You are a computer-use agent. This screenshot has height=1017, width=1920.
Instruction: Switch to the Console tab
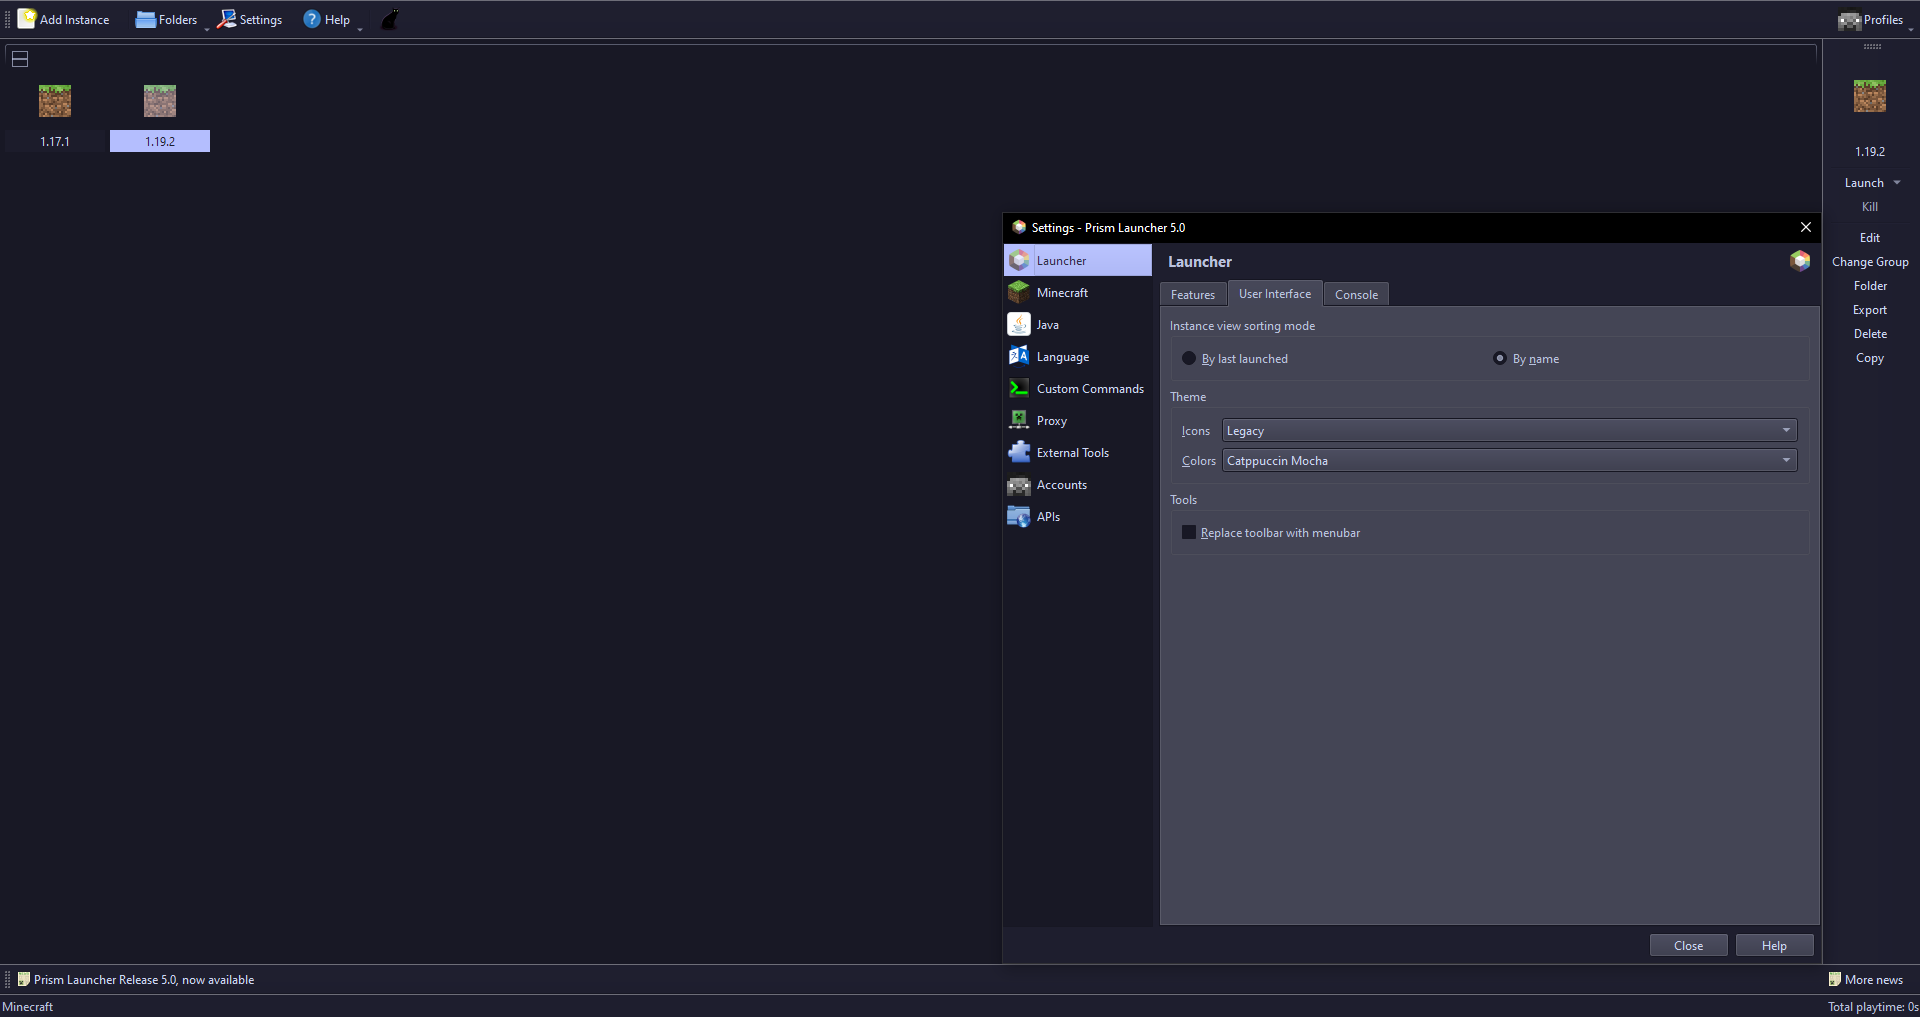(1356, 294)
